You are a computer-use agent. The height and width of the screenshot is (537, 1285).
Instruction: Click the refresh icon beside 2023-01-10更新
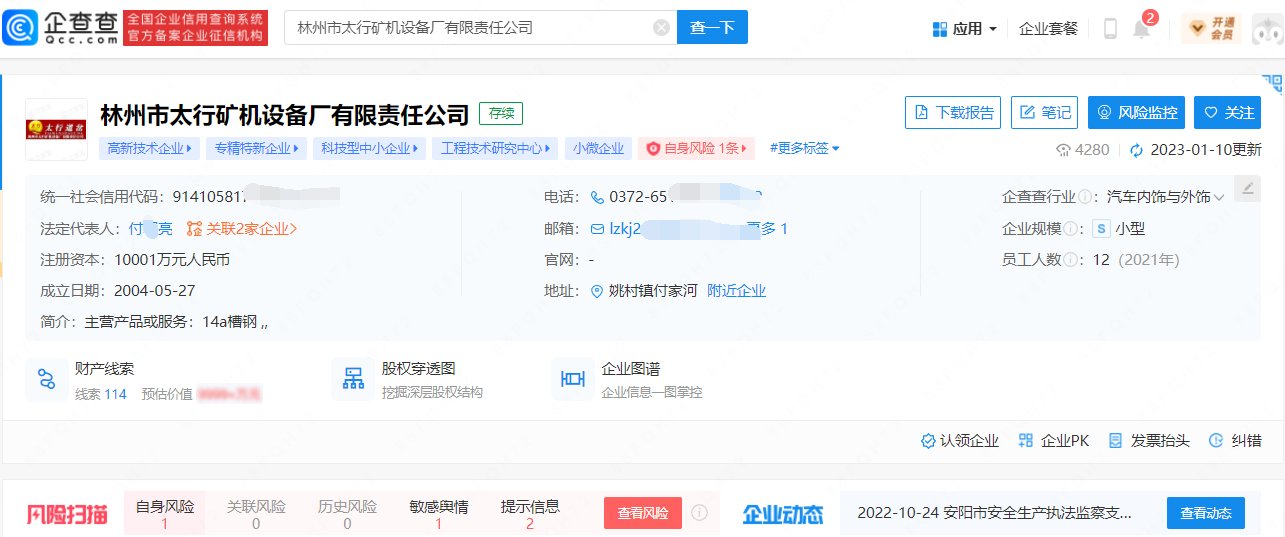(x=1136, y=150)
